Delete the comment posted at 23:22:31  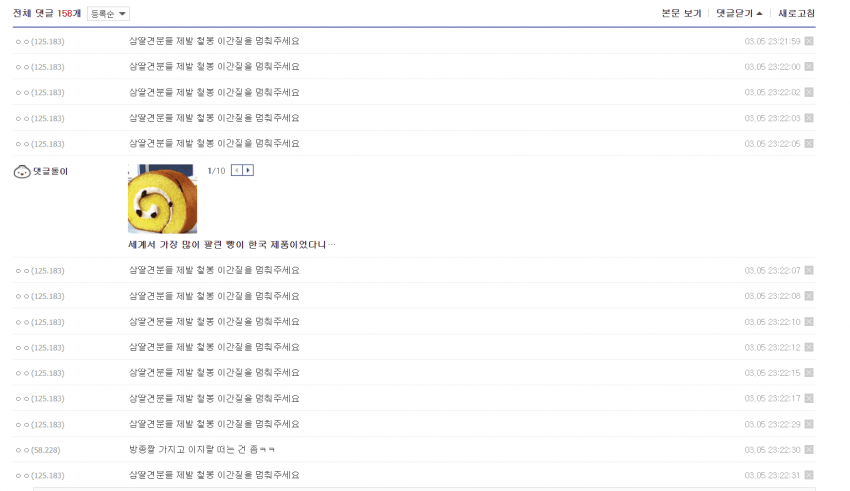pyautogui.click(x=809, y=475)
